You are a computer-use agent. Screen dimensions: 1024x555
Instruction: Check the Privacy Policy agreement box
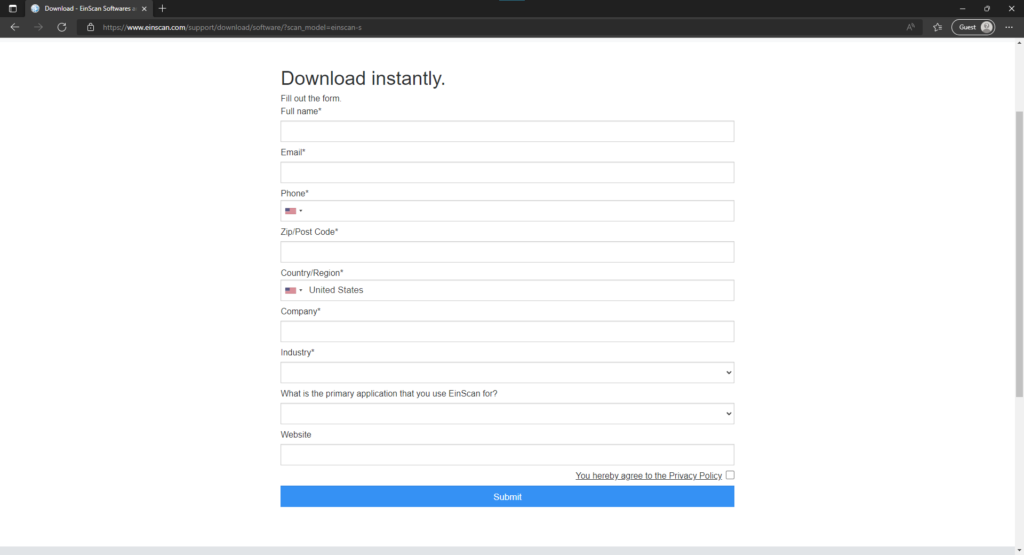coord(730,475)
